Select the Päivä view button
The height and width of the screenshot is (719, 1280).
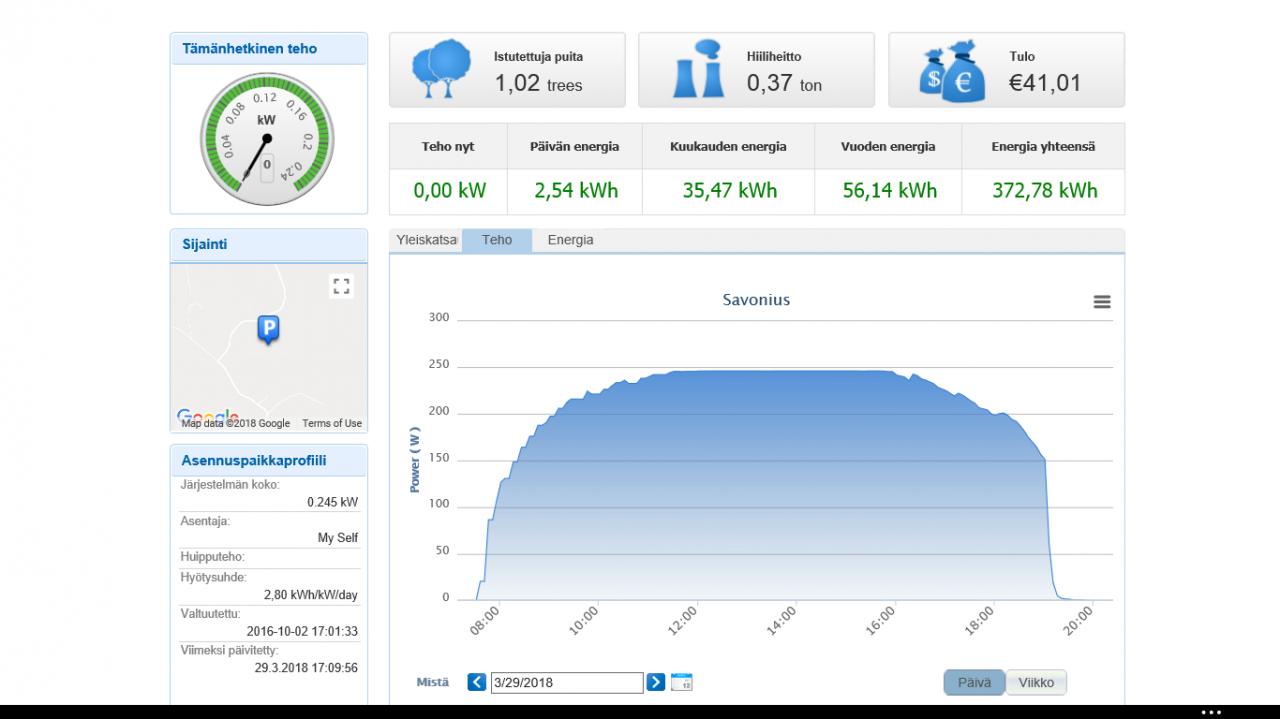pos(975,683)
